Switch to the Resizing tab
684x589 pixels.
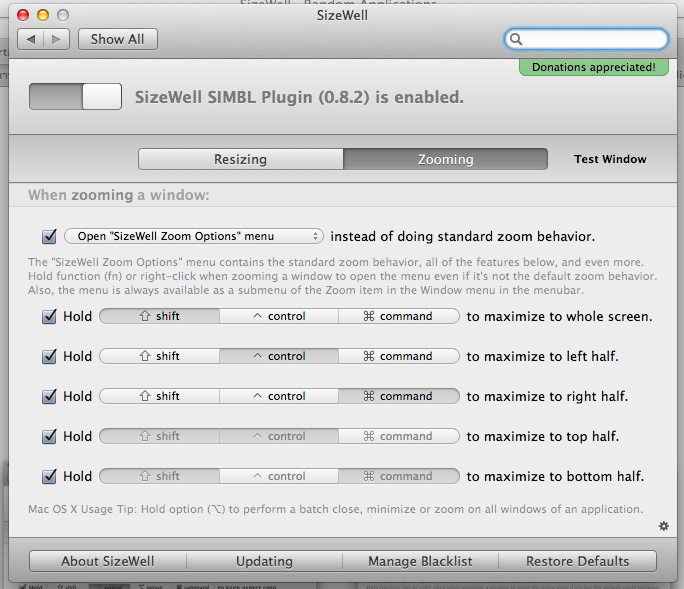tap(240, 159)
